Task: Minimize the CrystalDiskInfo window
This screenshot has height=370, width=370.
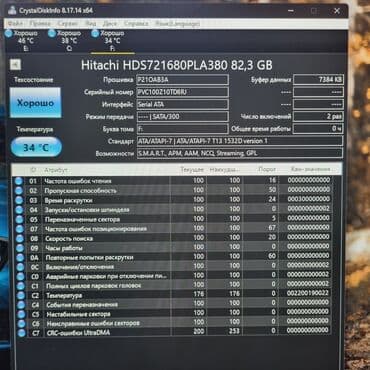Action: [291, 11]
